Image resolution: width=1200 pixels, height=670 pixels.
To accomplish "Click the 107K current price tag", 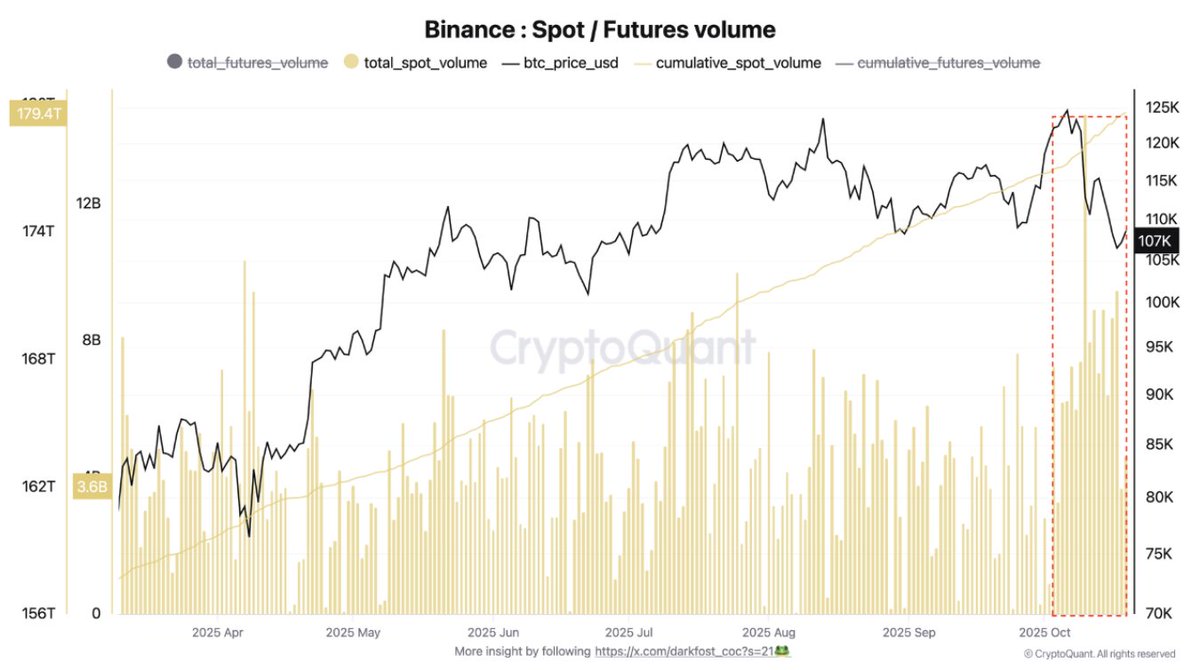I will pyautogui.click(x=1154, y=241).
